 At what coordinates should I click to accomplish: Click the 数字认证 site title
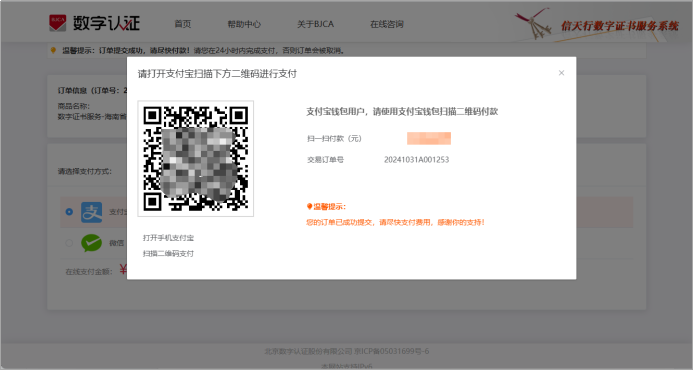(x=106, y=23)
